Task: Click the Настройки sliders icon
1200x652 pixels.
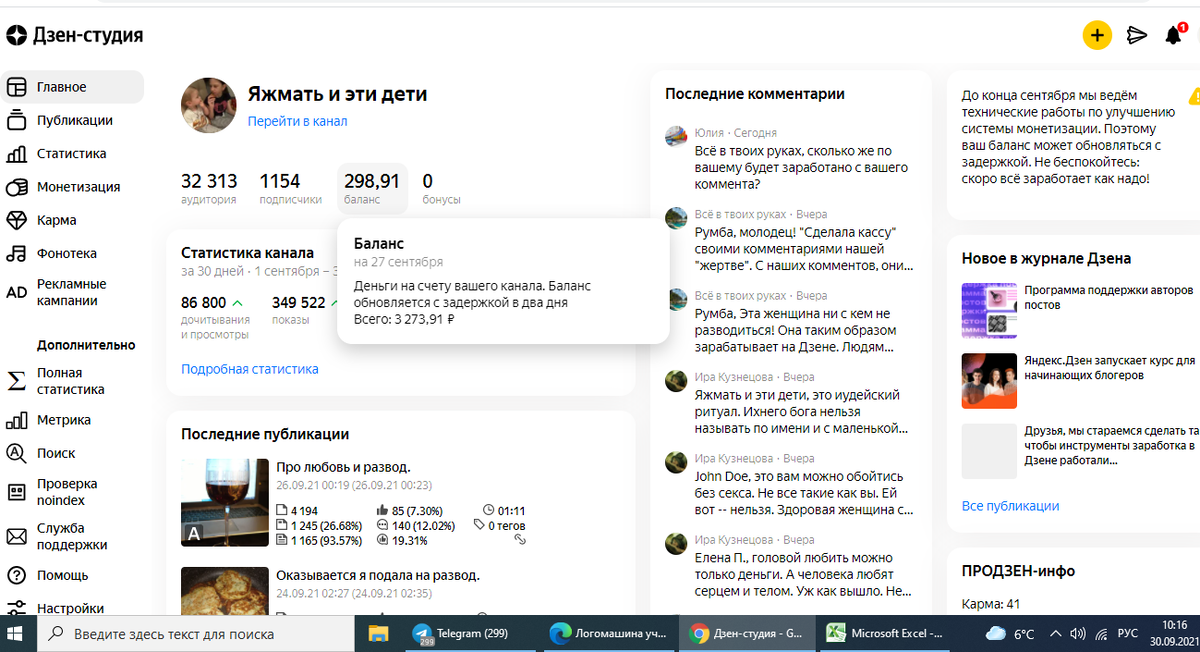Action: pos(17,607)
